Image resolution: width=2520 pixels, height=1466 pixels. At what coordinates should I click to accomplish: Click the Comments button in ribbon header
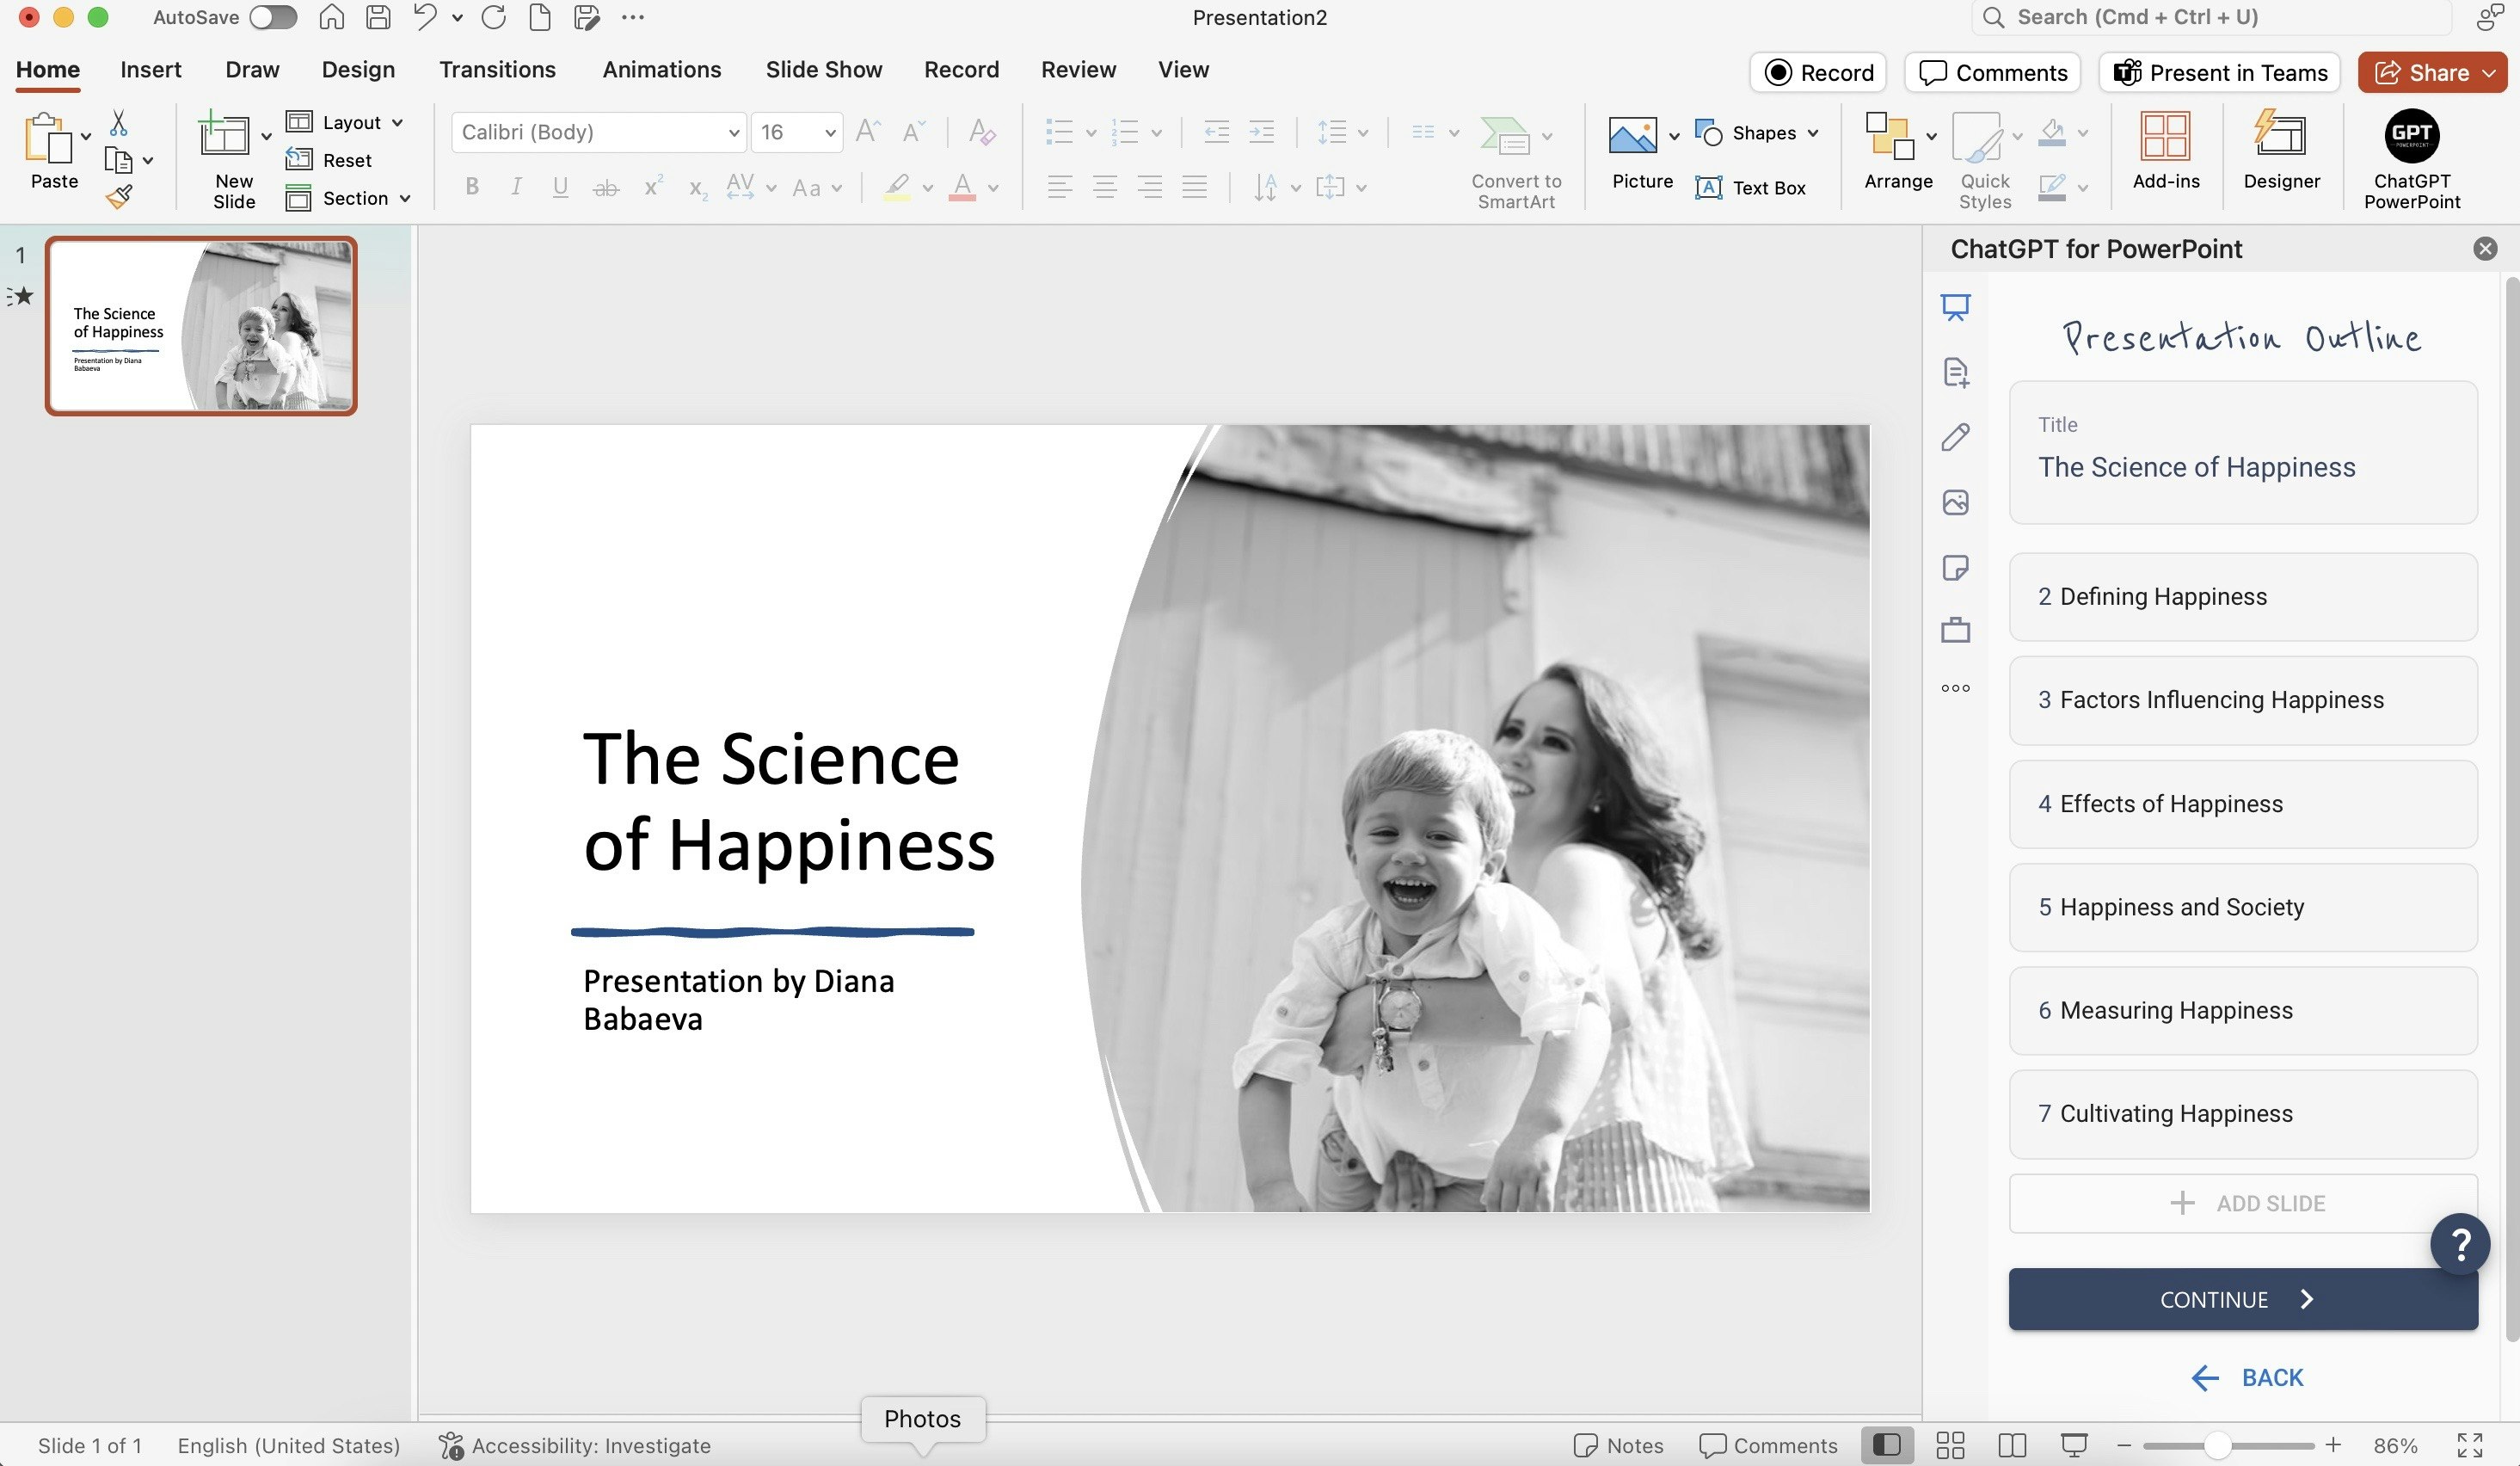tap(1992, 73)
